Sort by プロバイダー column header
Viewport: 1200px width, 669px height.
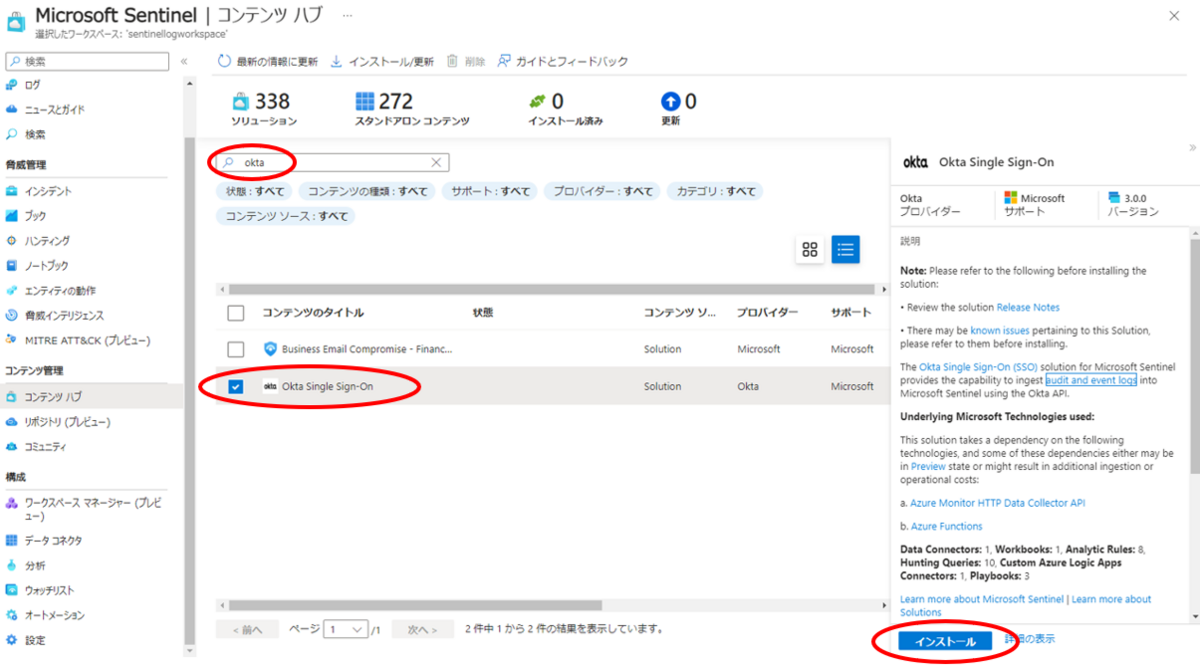(768, 313)
